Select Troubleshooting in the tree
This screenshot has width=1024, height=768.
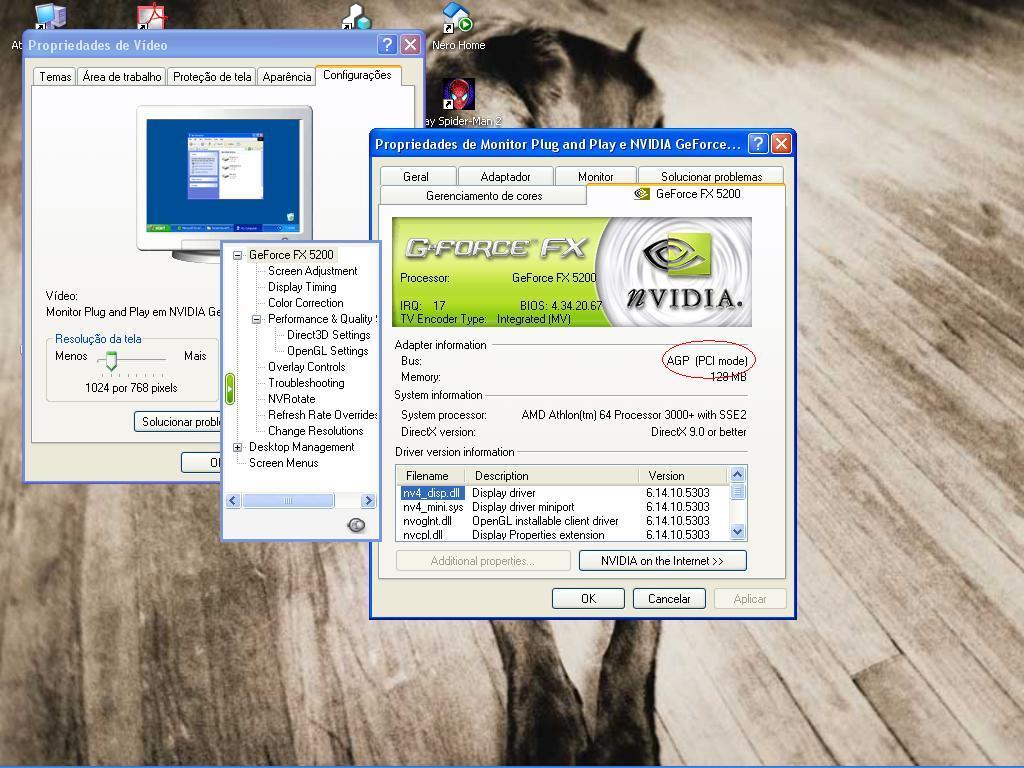(306, 383)
